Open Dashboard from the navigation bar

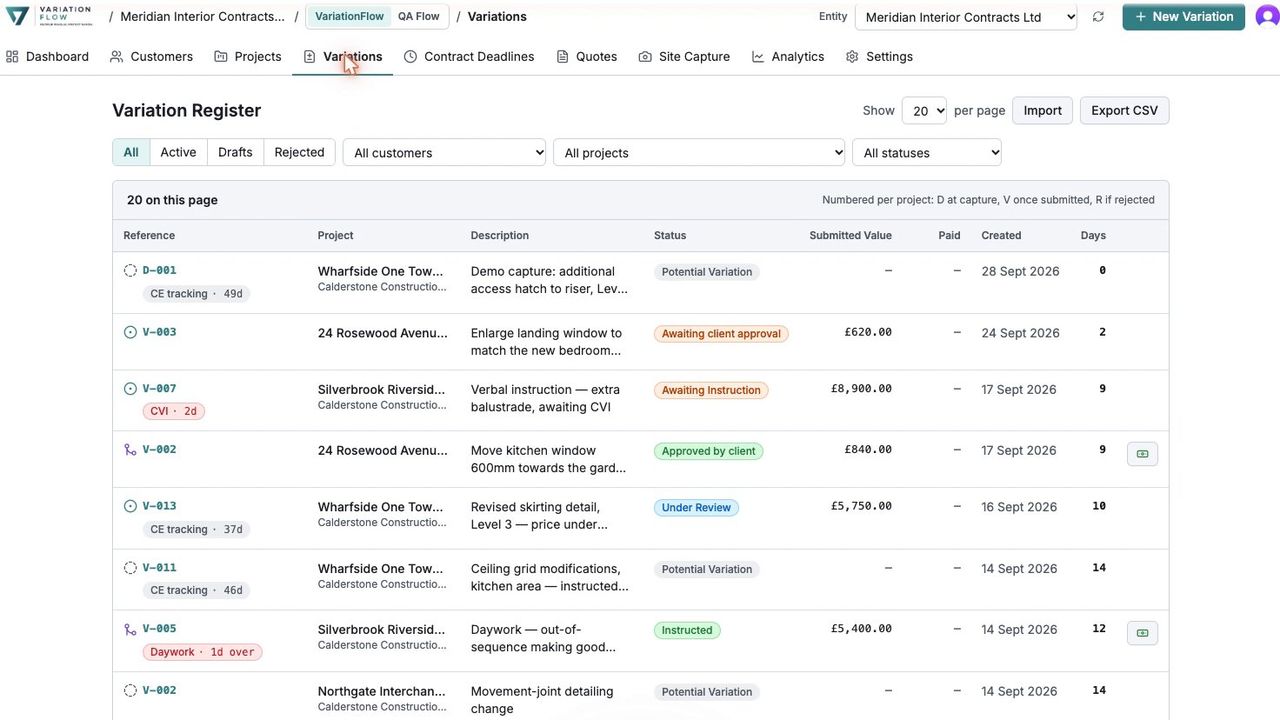47,56
